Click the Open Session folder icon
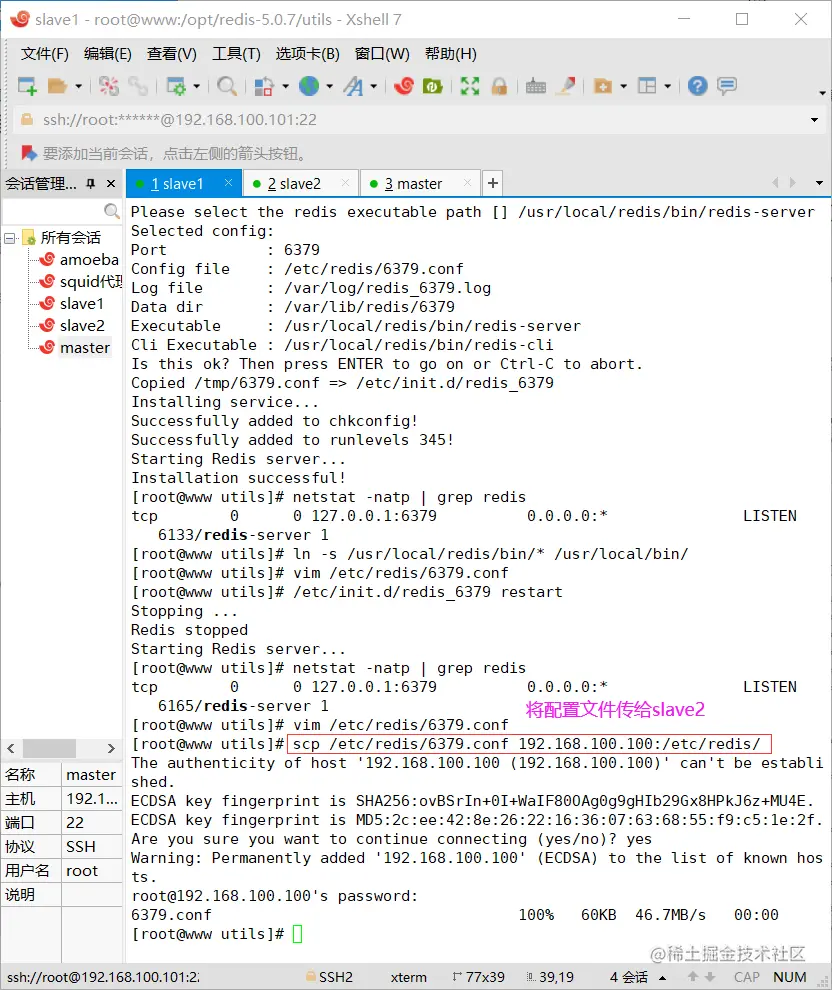 [x=57, y=86]
